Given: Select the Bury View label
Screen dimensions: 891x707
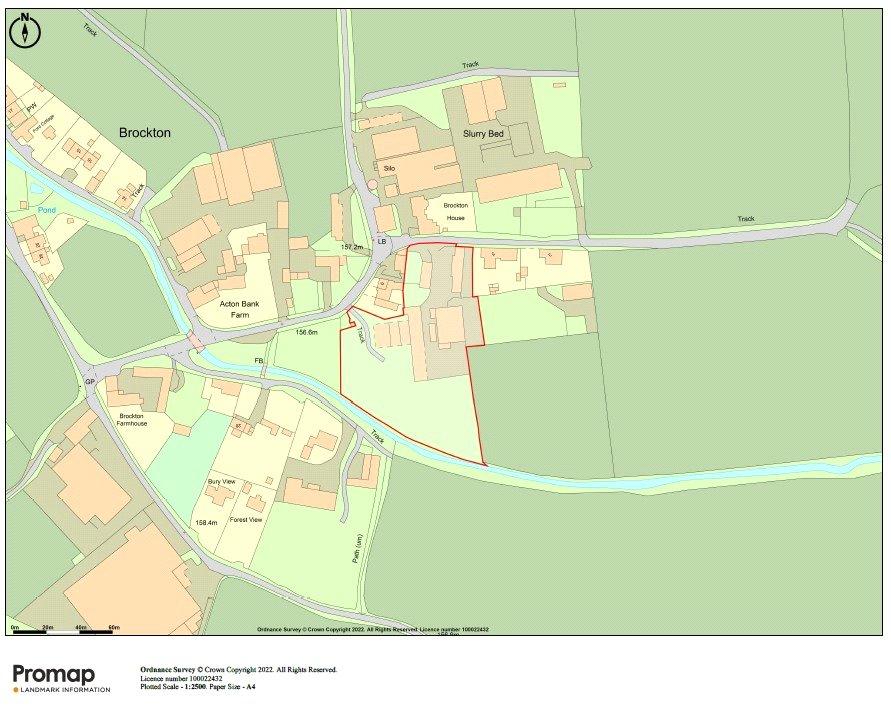Looking at the screenshot, I should pyautogui.click(x=221, y=483).
